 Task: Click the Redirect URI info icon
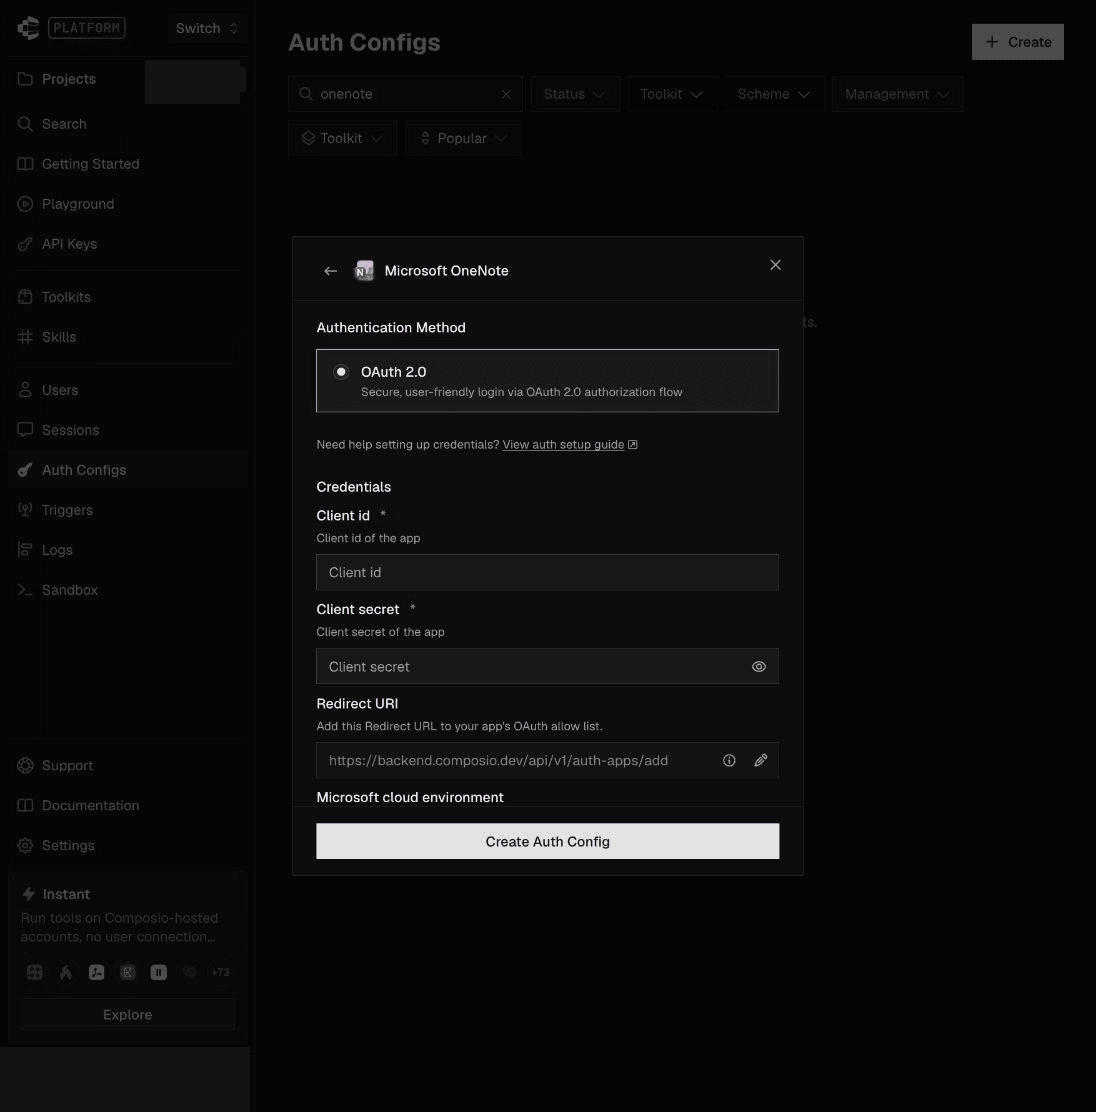[x=729, y=760]
